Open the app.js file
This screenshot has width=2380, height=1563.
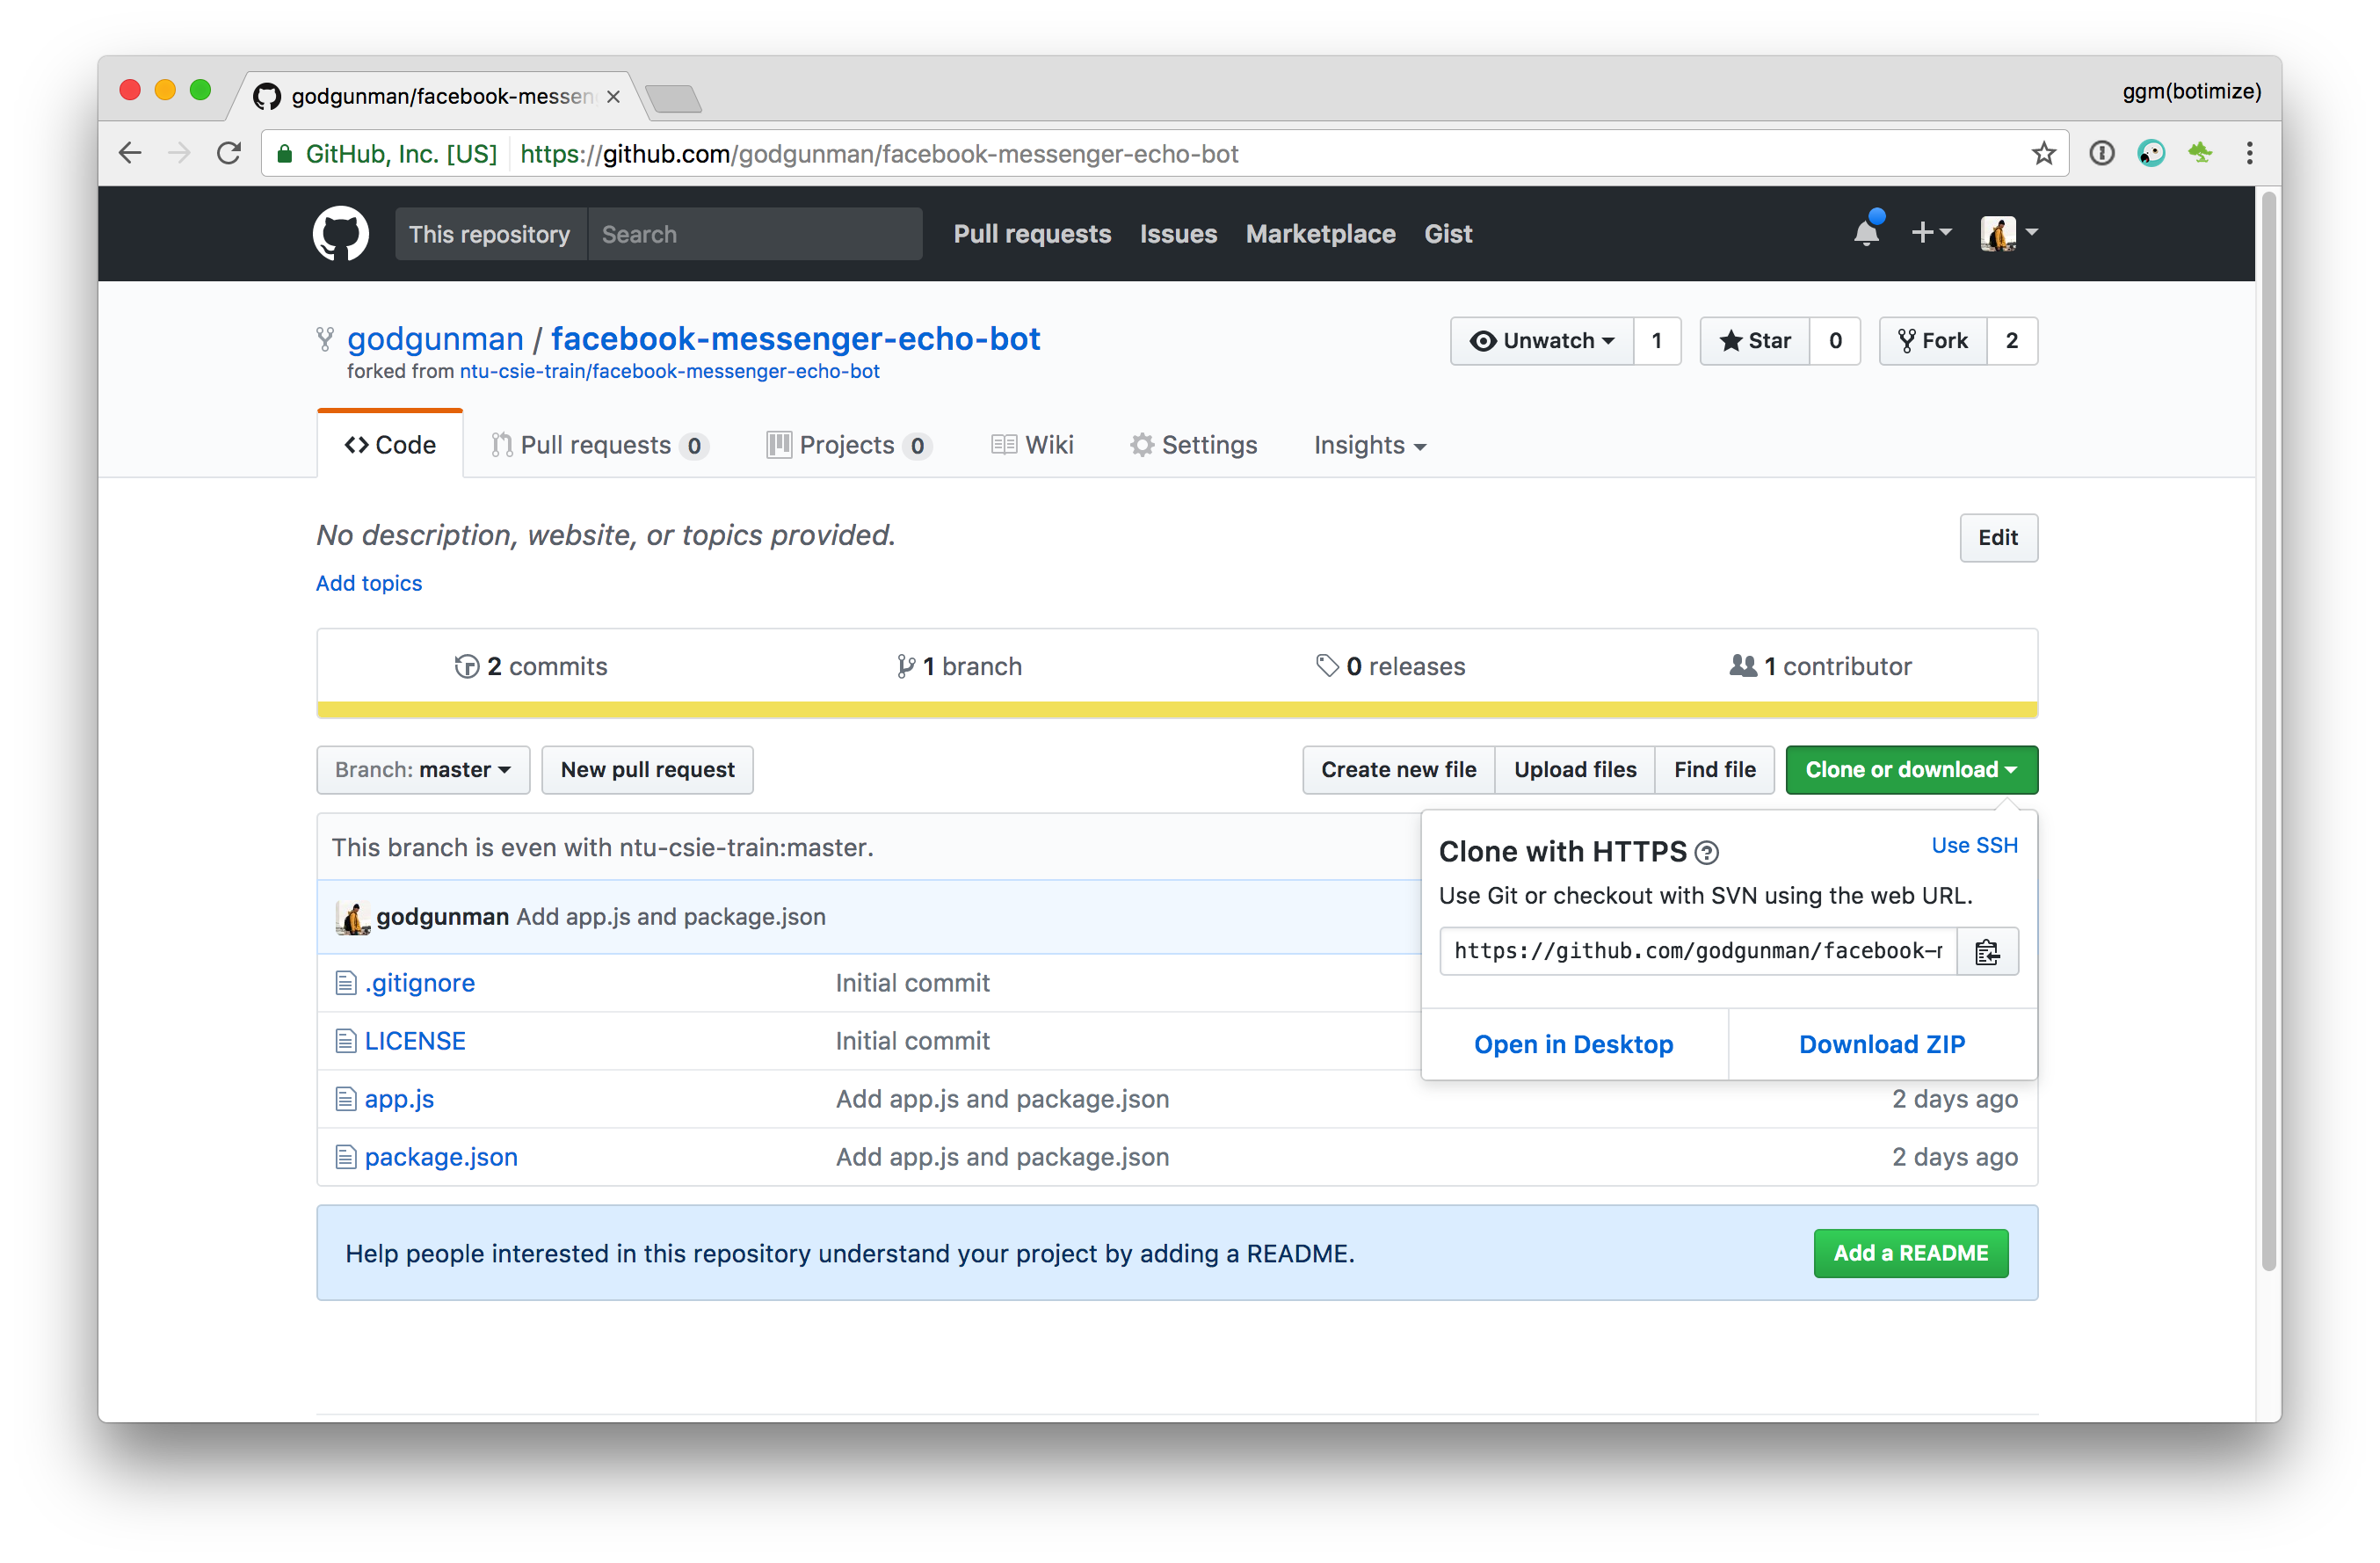[399, 1100]
